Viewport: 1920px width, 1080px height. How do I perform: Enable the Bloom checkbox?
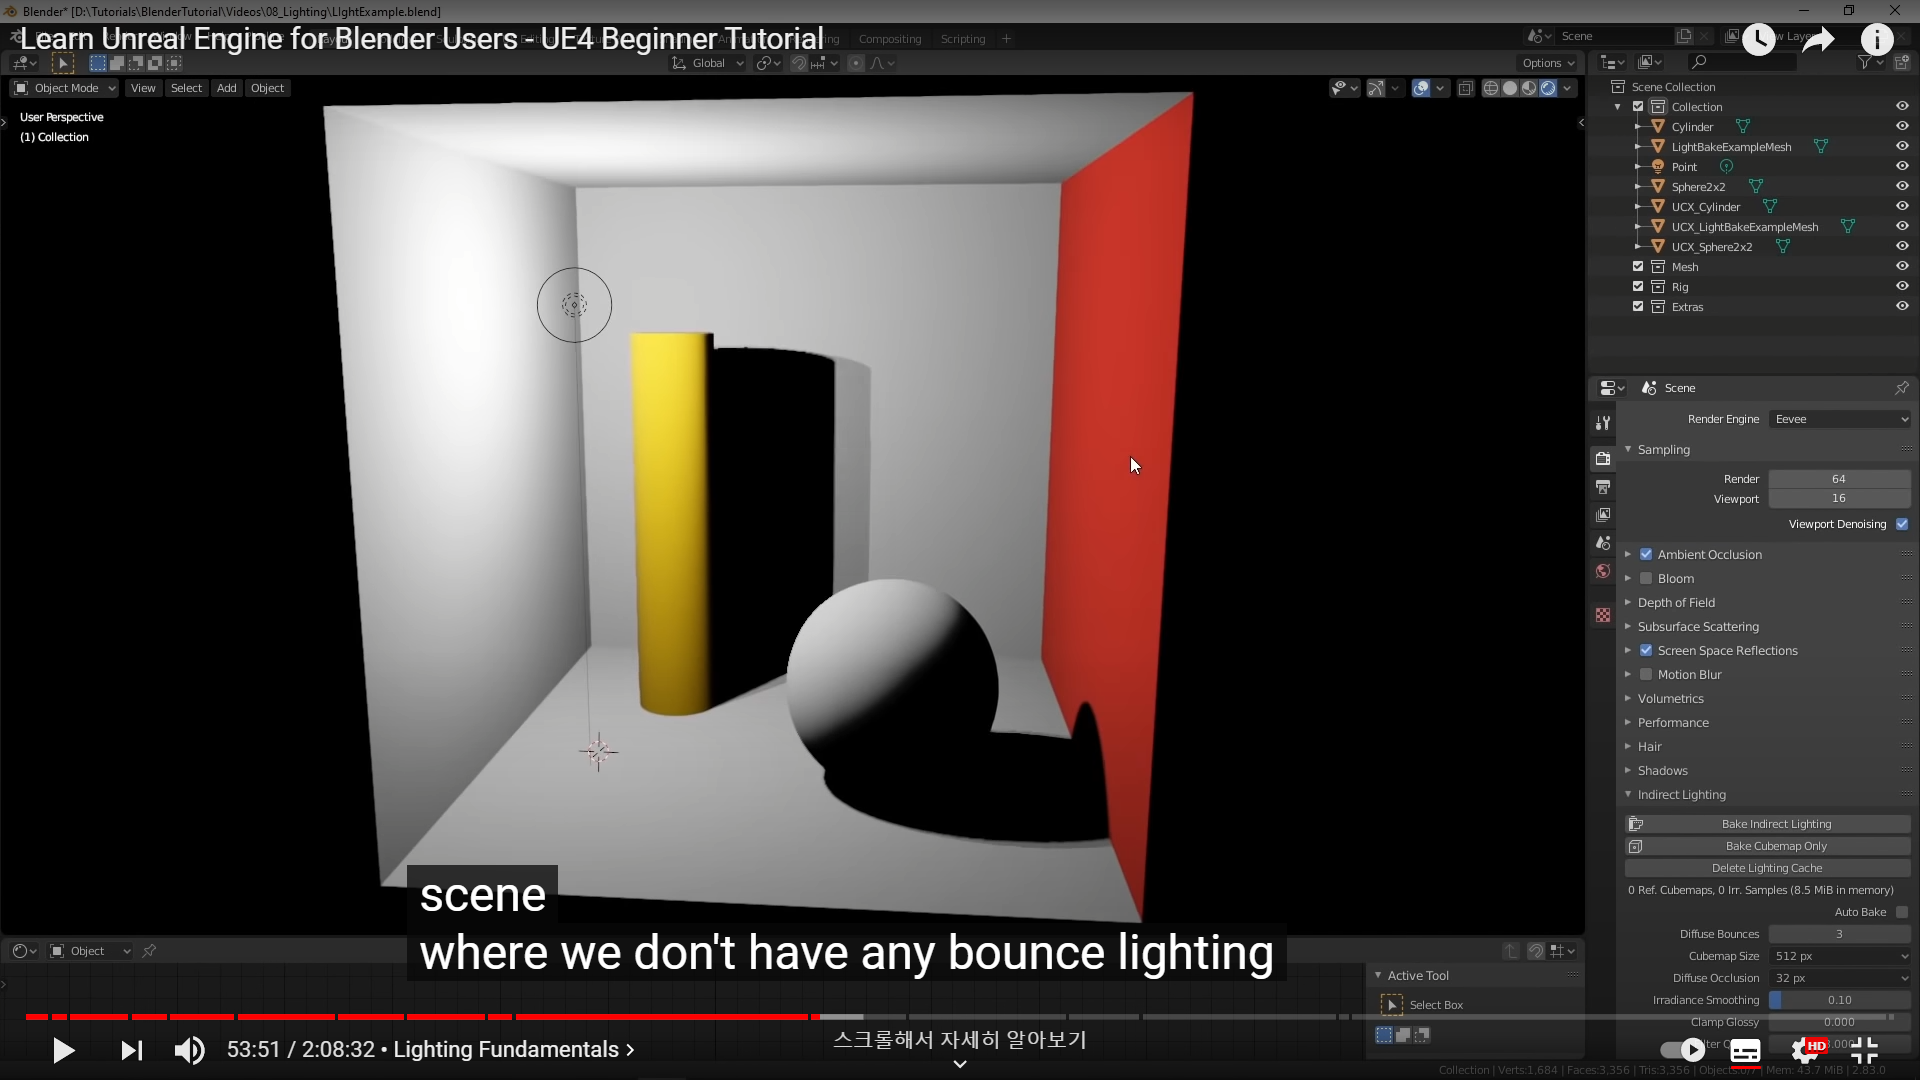coord(1646,579)
